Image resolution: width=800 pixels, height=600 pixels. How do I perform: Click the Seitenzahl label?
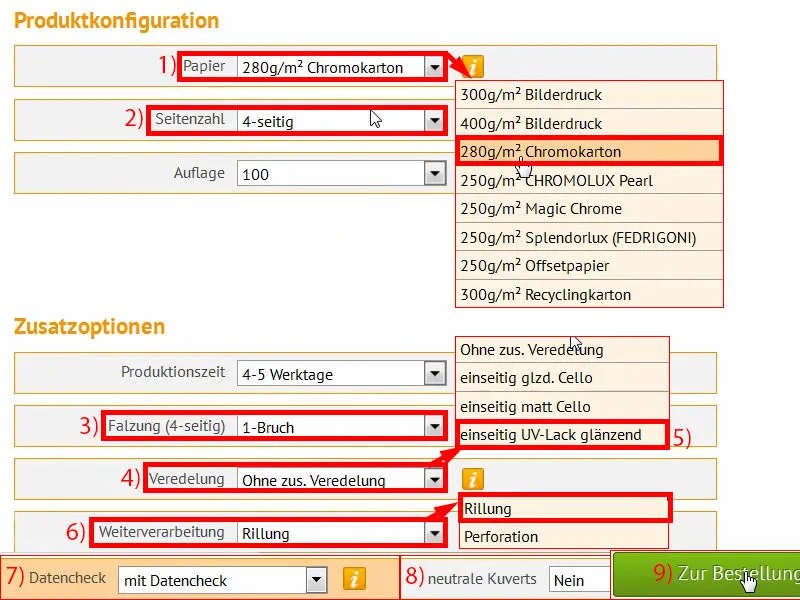point(190,119)
